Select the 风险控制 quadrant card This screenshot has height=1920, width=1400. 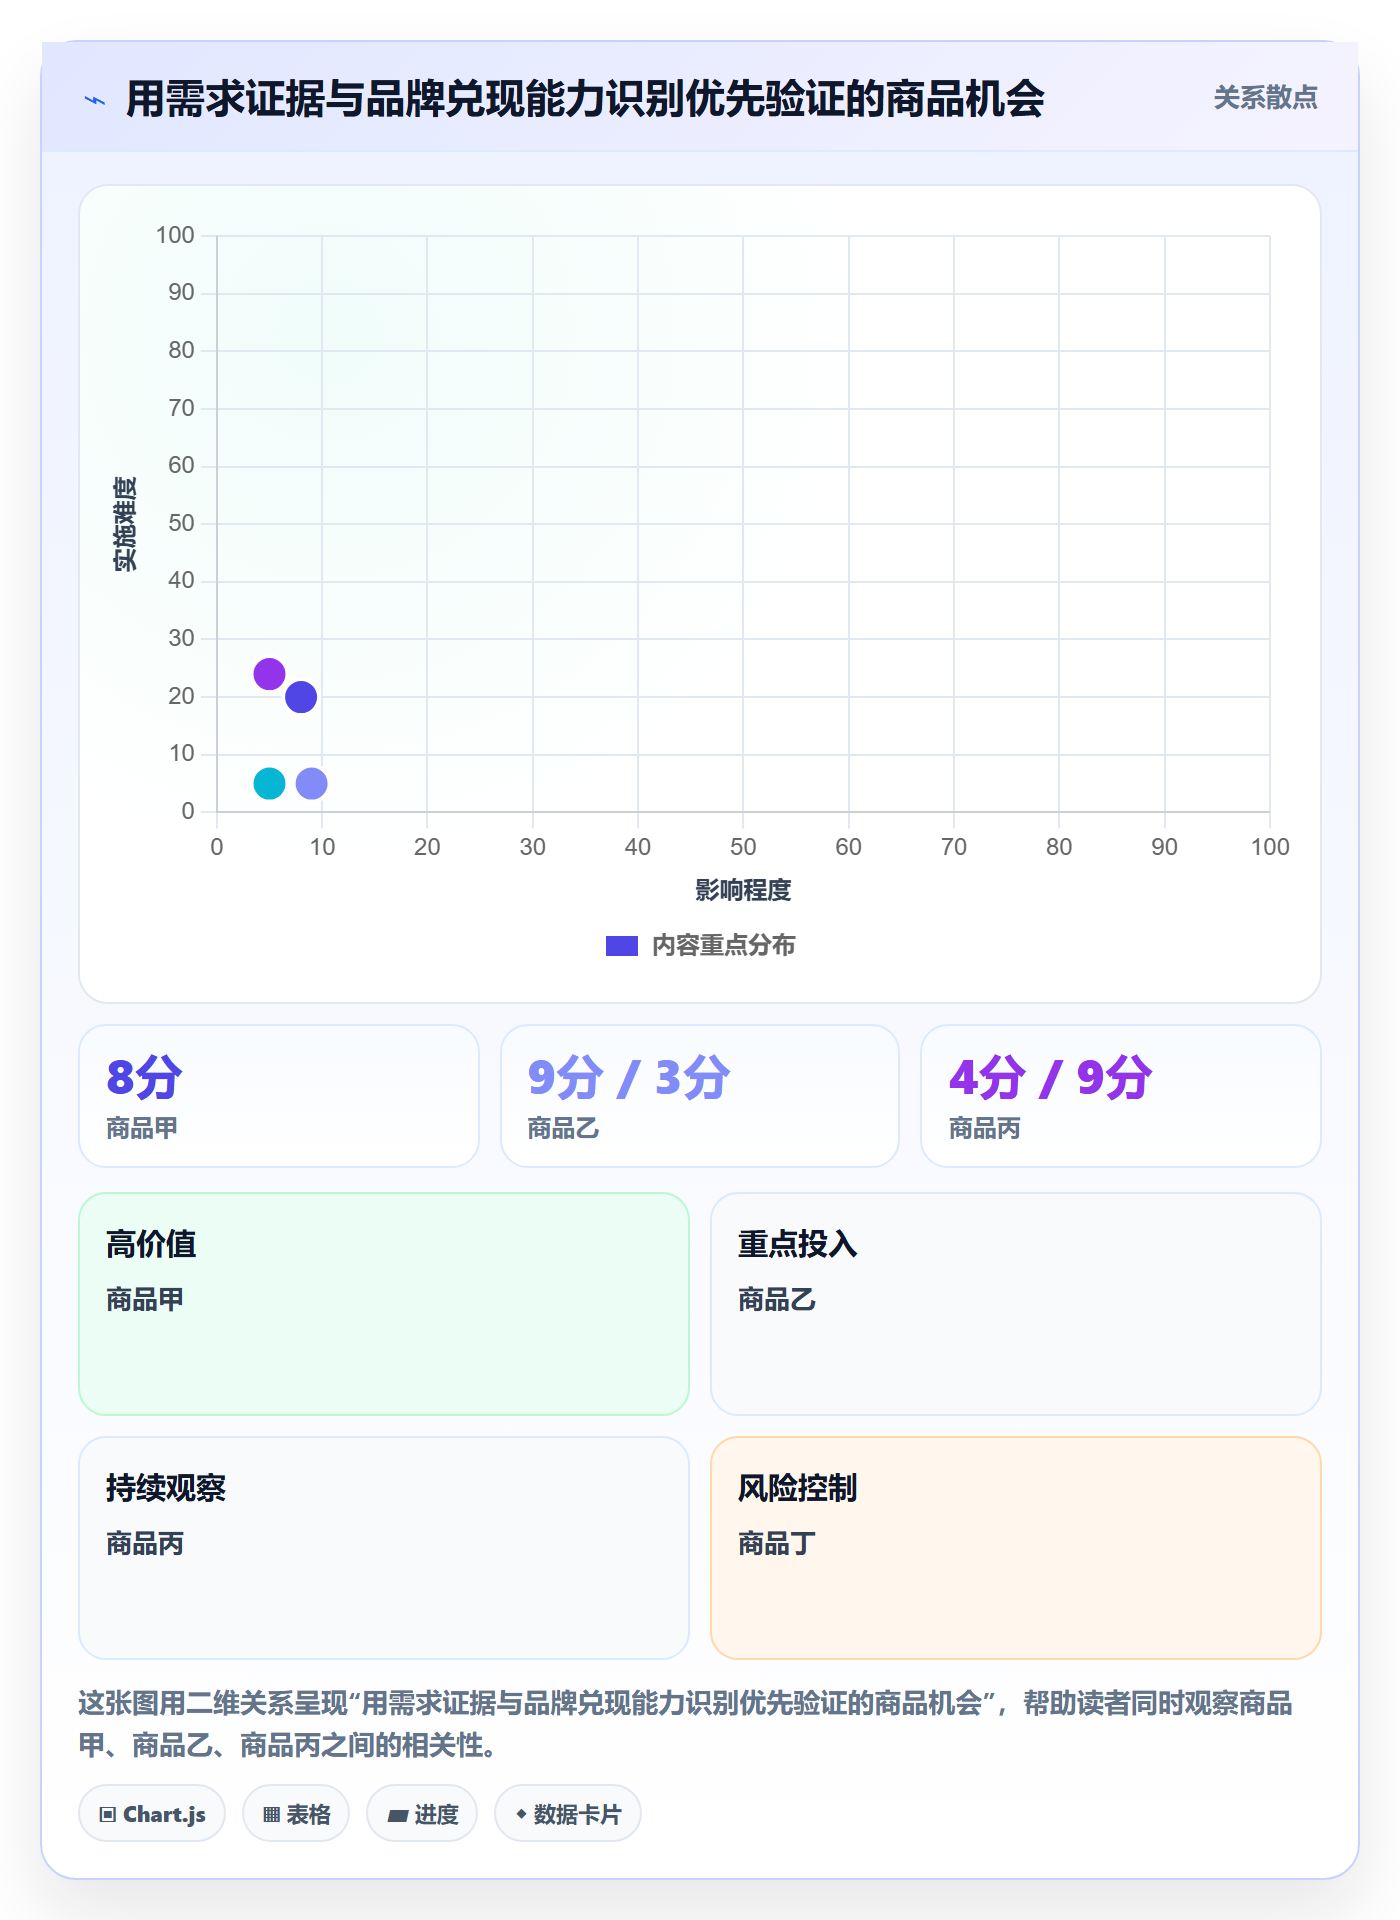tap(1016, 1547)
